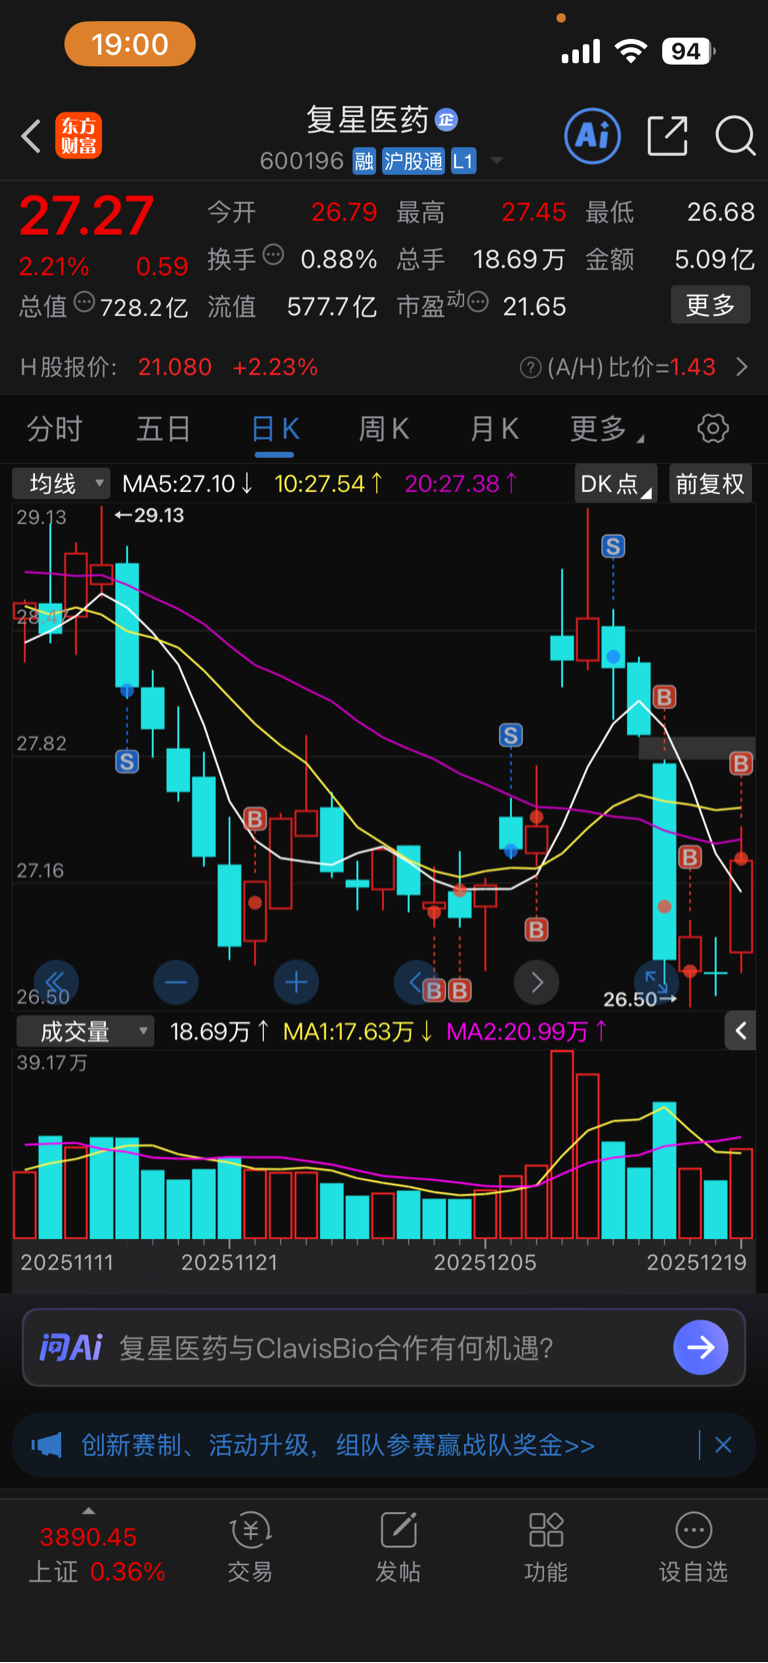The width and height of the screenshot is (768, 1663).
Task: Toggle 前复权 adjustment option
Action: pyautogui.click(x=710, y=484)
